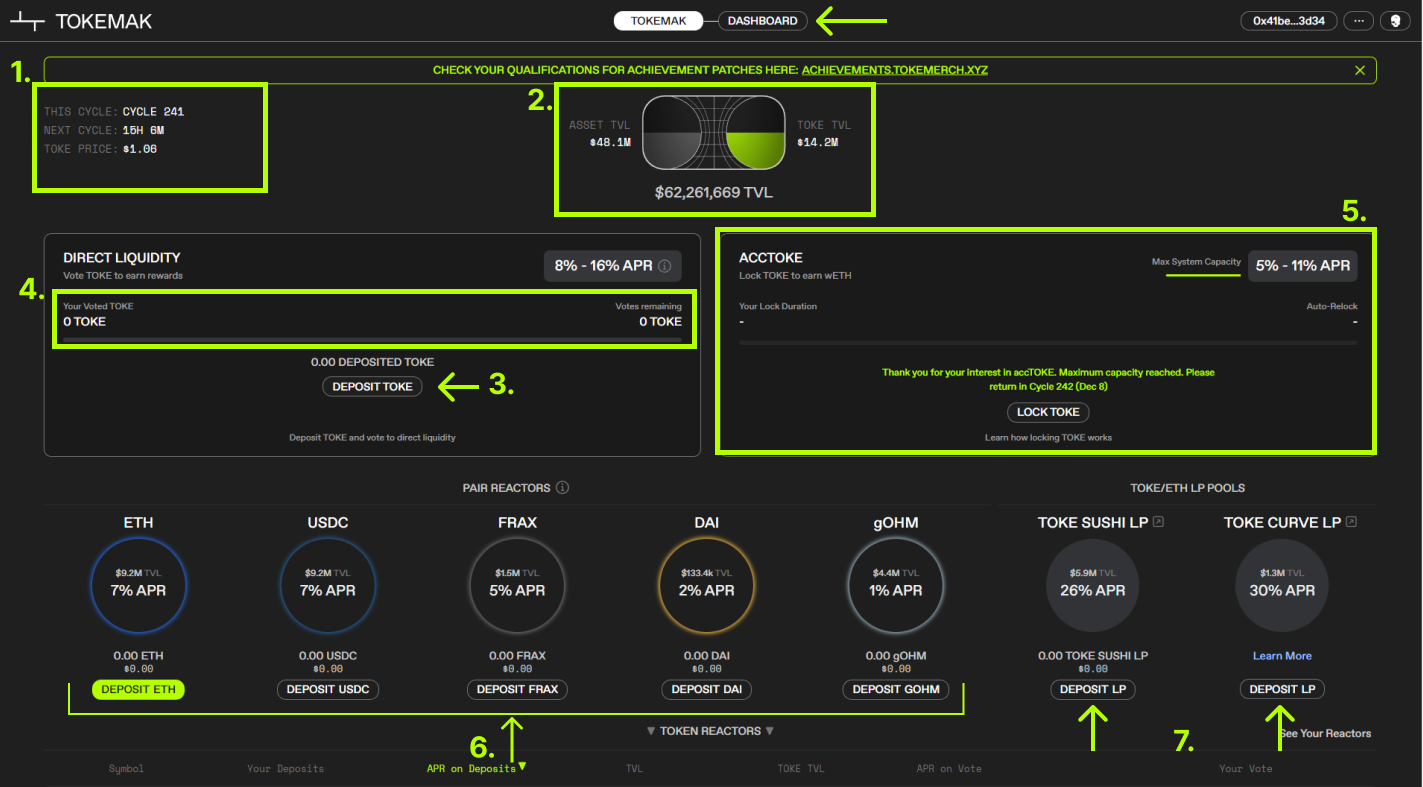Click the TVL capsule graphic
1423x787 pixels.
(713, 133)
